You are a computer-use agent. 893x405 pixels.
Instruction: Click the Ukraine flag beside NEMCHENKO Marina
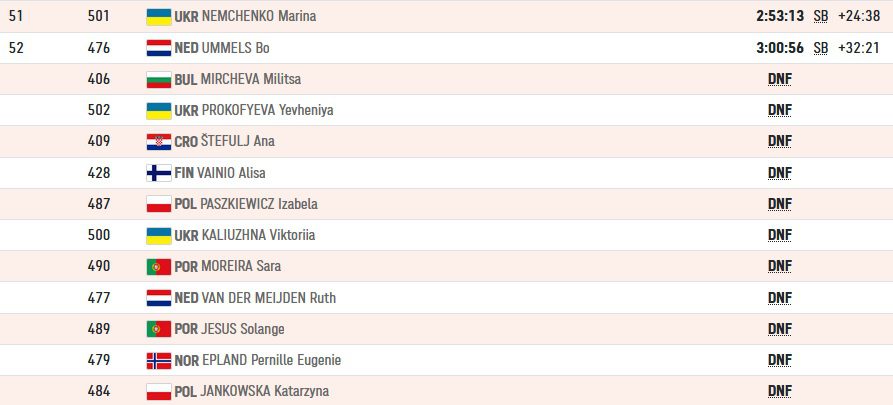click(x=159, y=17)
